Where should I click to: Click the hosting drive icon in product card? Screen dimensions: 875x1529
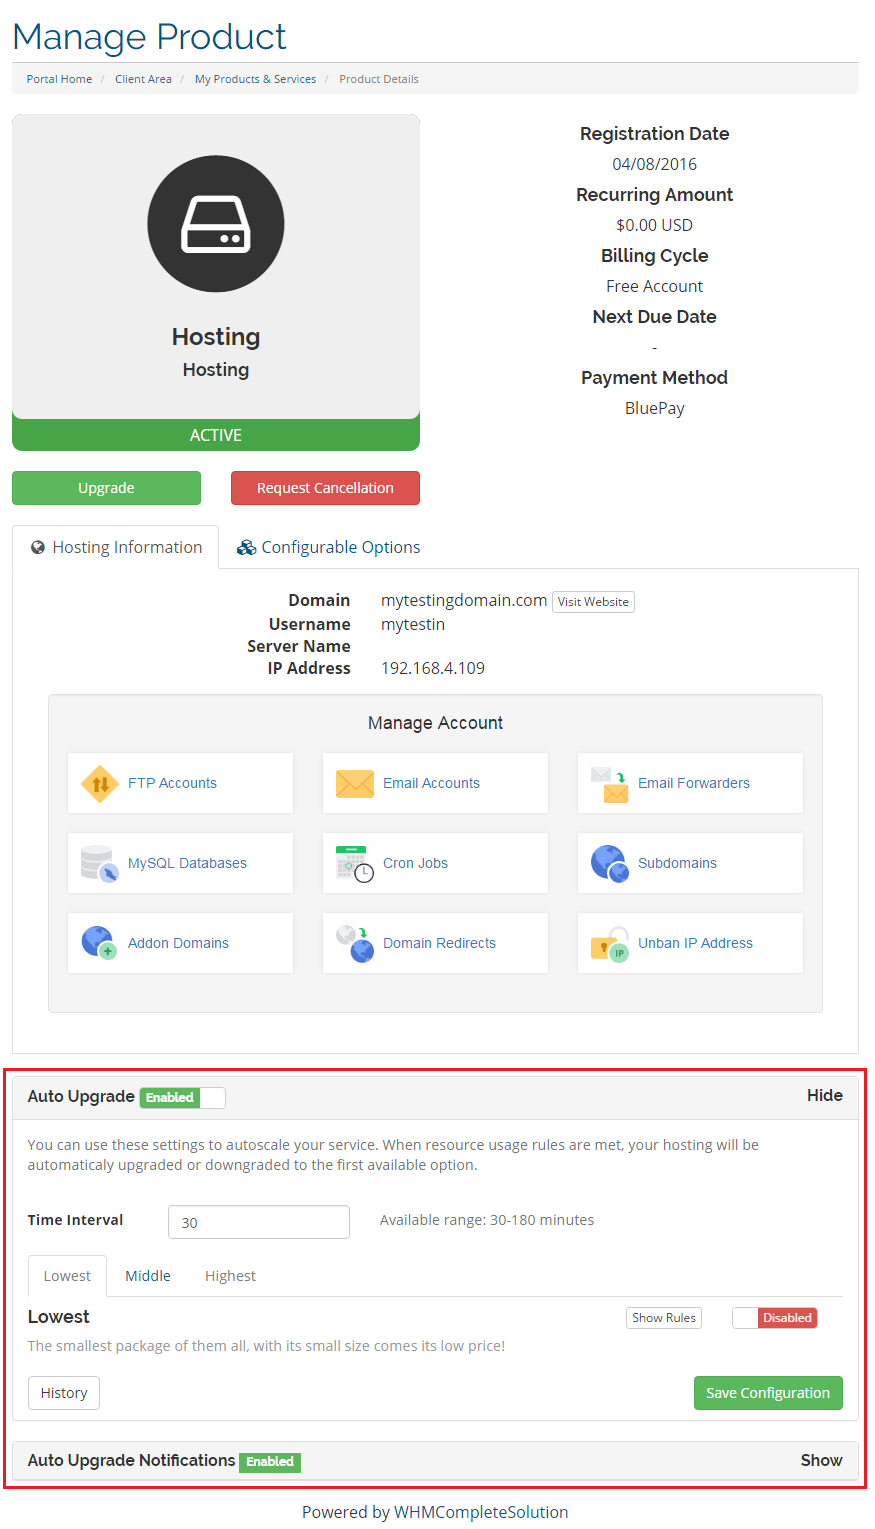pyautogui.click(x=216, y=224)
